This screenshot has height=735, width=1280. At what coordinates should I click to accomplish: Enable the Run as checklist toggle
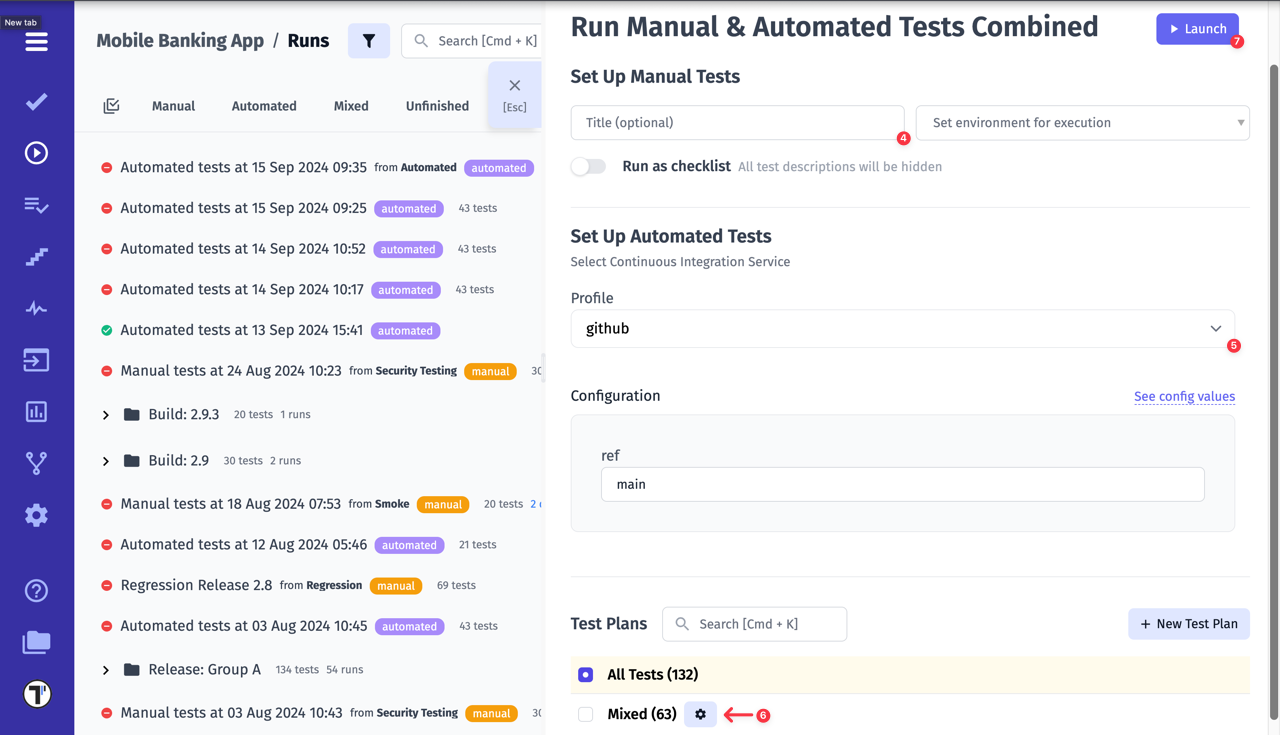pos(588,166)
